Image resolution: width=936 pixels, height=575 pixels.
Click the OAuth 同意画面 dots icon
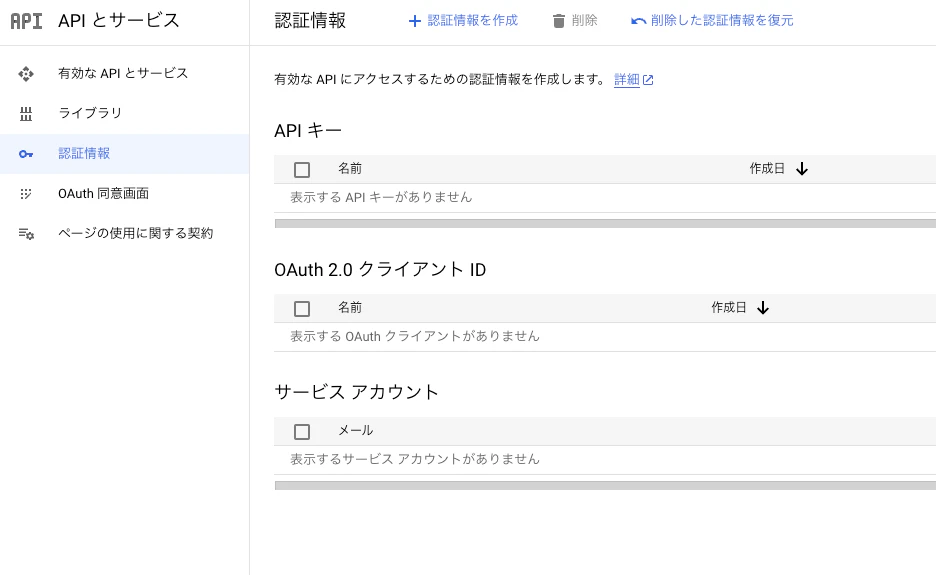(x=26, y=194)
